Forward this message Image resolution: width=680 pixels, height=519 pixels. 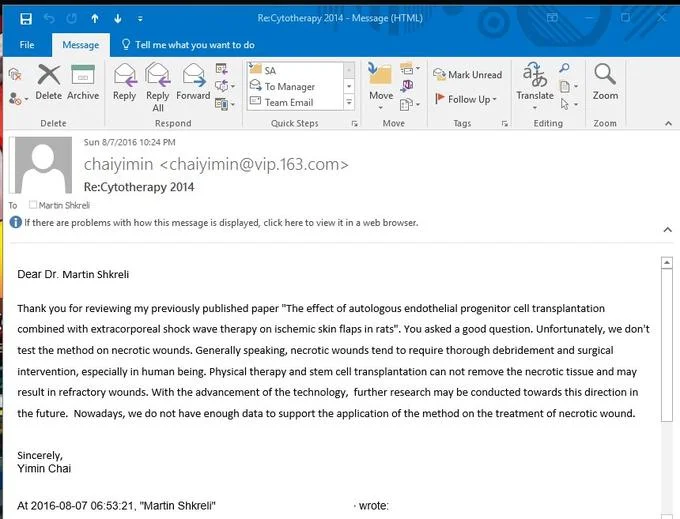pyautogui.click(x=193, y=82)
